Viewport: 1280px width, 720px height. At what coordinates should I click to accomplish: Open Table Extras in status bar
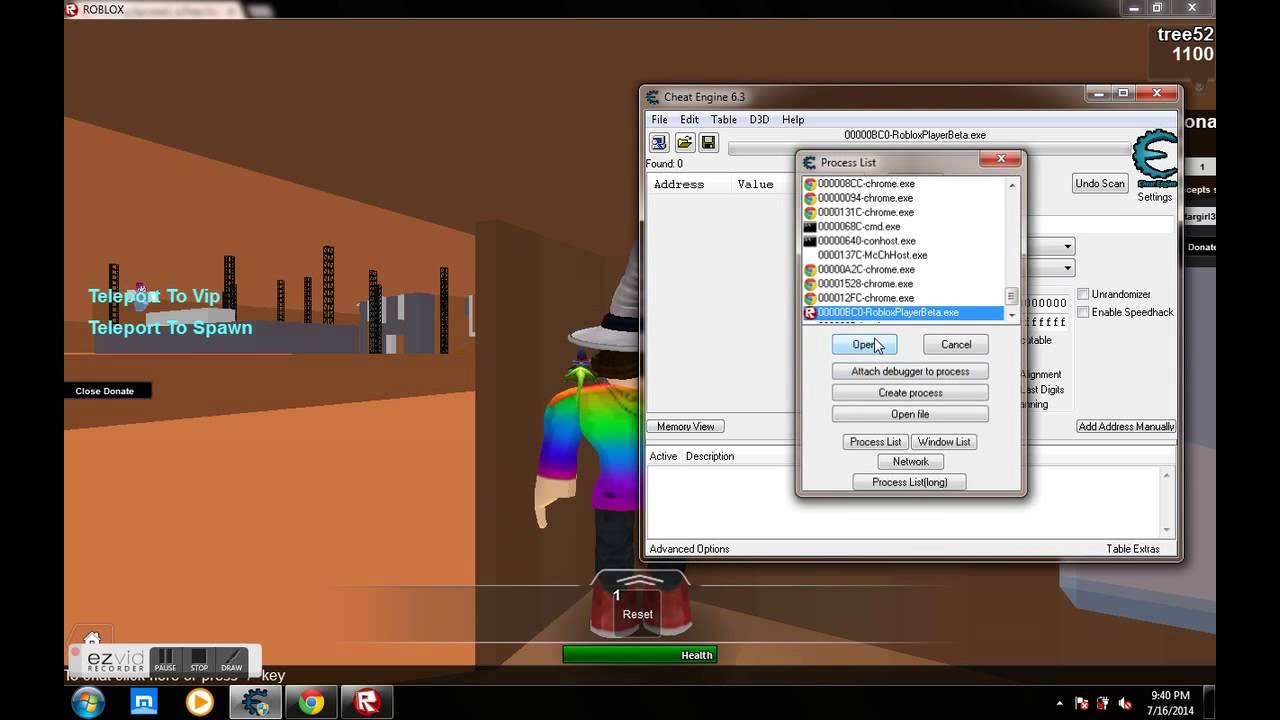pyautogui.click(x=1133, y=549)
